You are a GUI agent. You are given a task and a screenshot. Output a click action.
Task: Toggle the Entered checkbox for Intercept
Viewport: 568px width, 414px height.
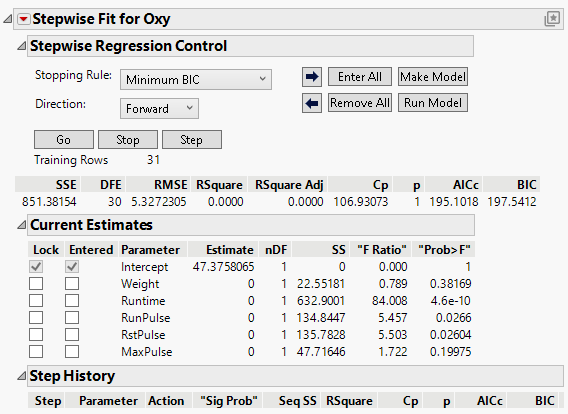pos(72,267)
